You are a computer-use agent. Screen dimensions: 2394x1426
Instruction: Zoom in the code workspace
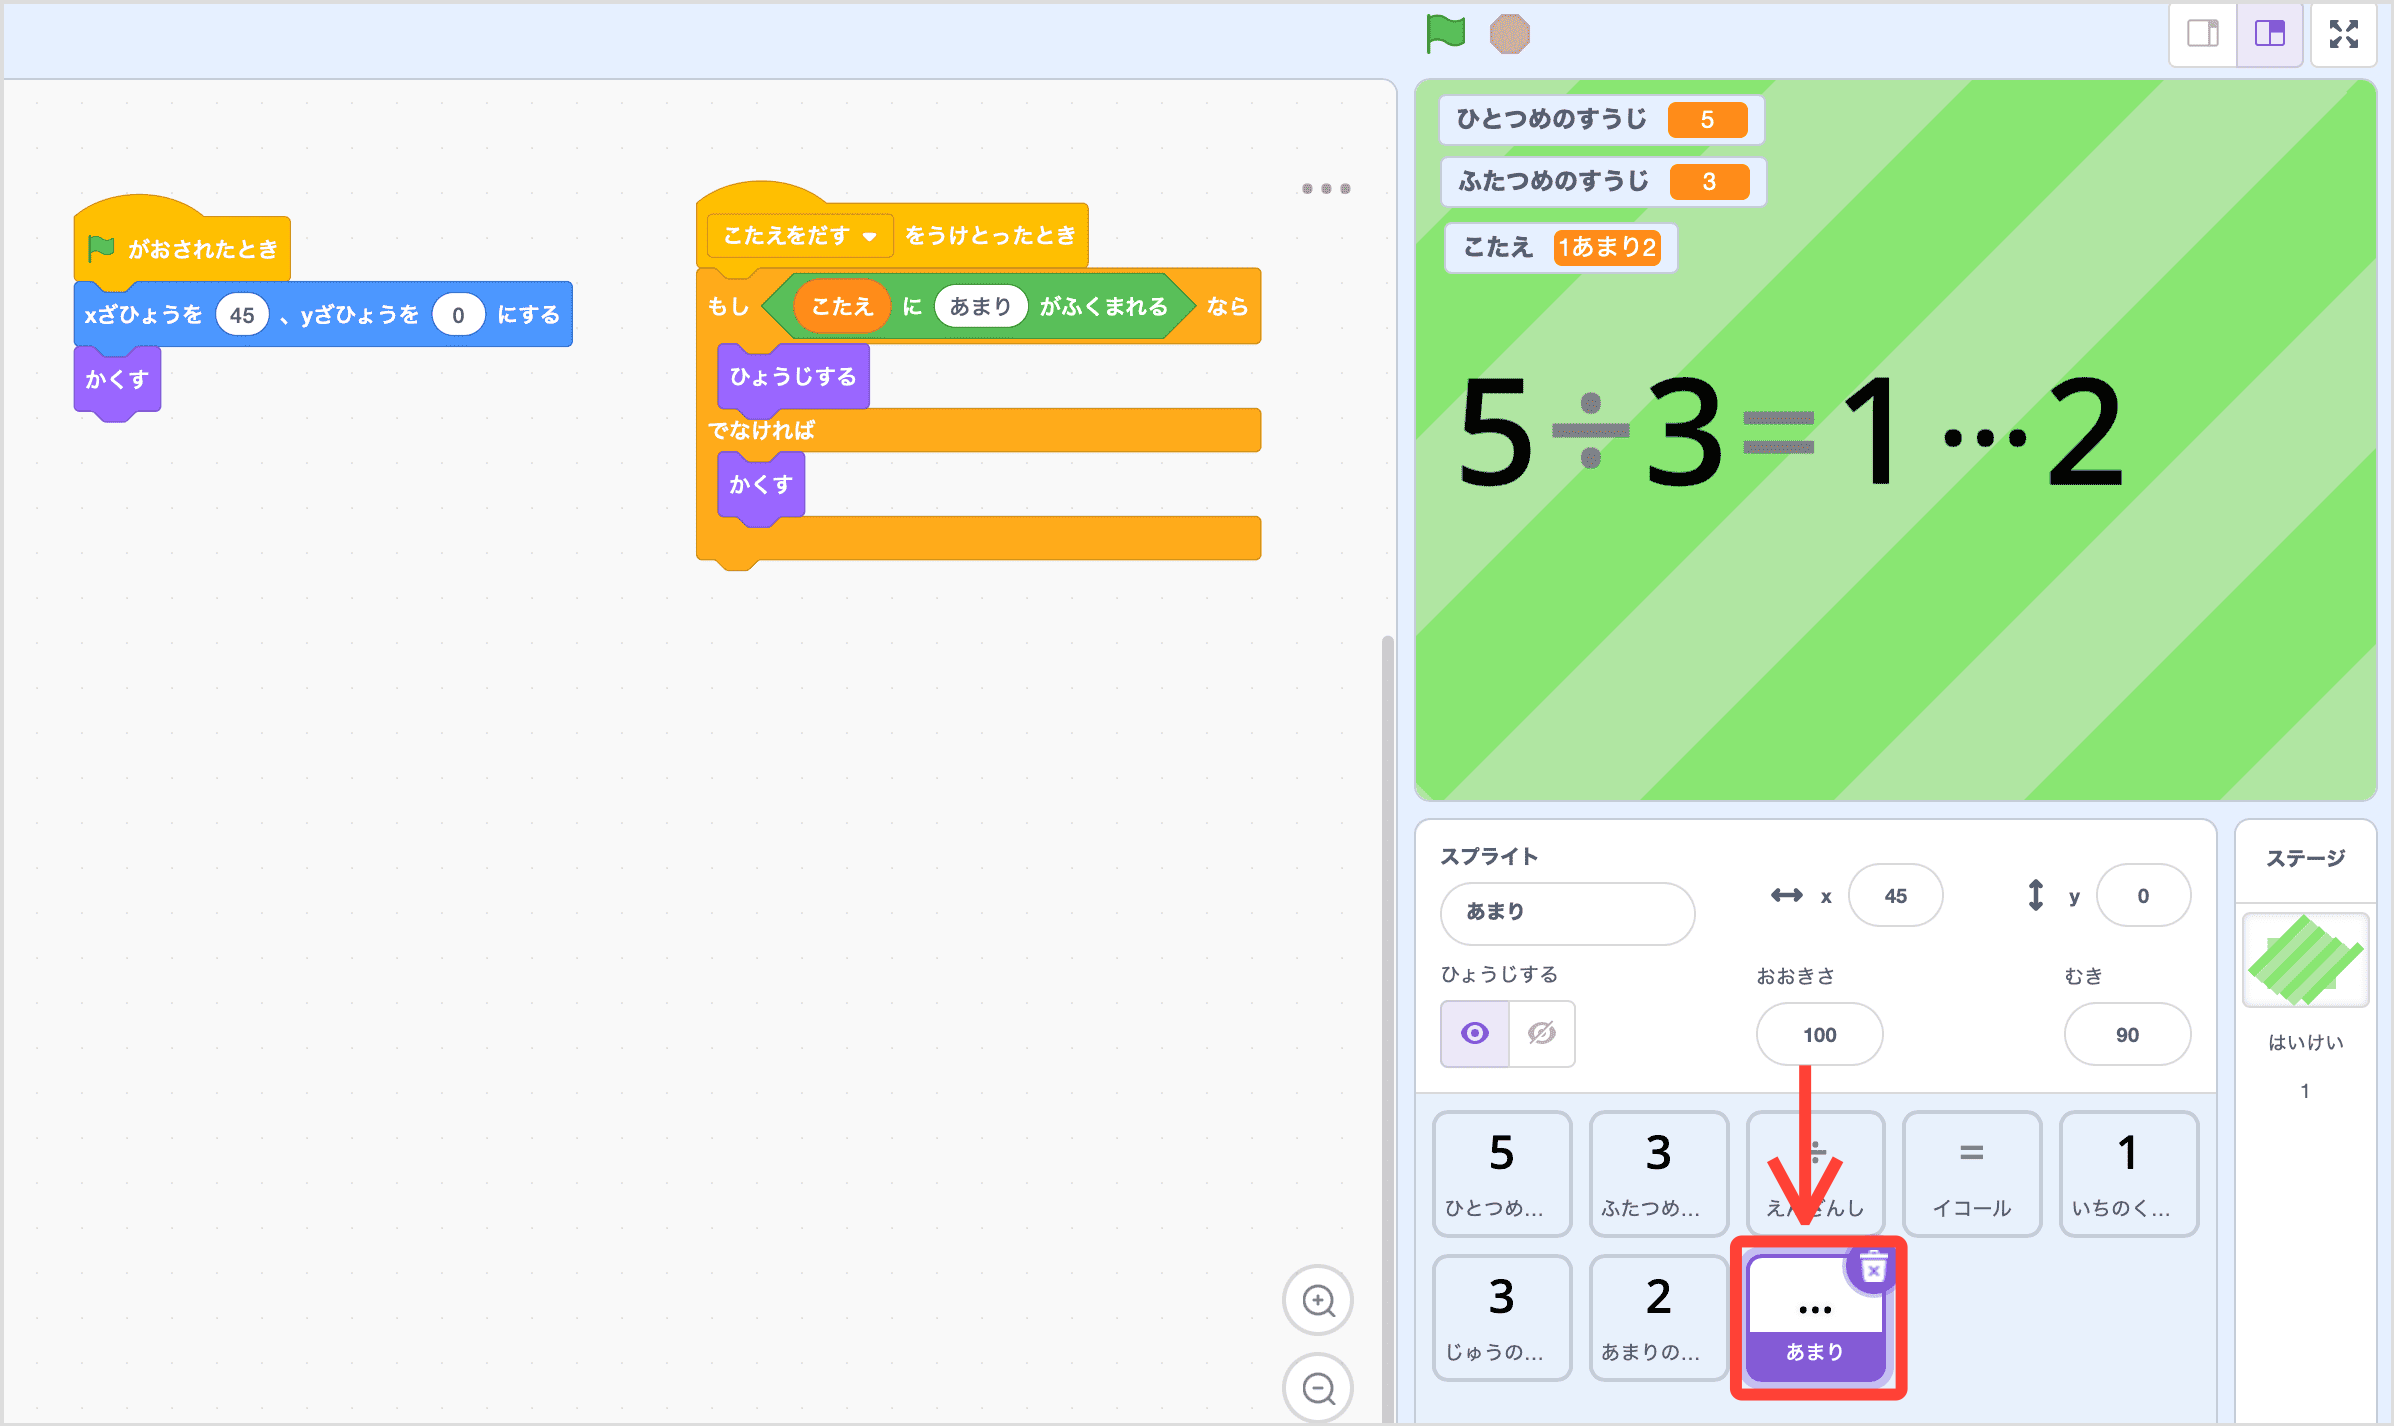click(x=1318, y=1300)
